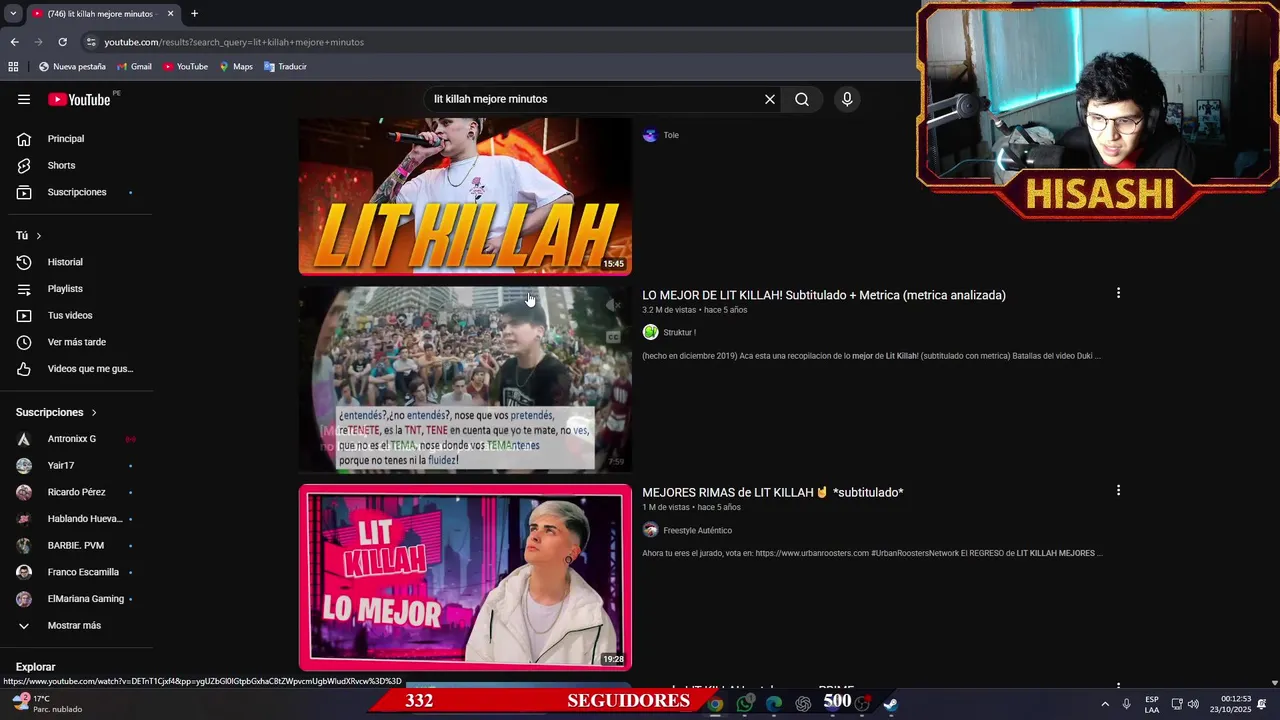Open the Maps bookmark

tap(236, 67)
